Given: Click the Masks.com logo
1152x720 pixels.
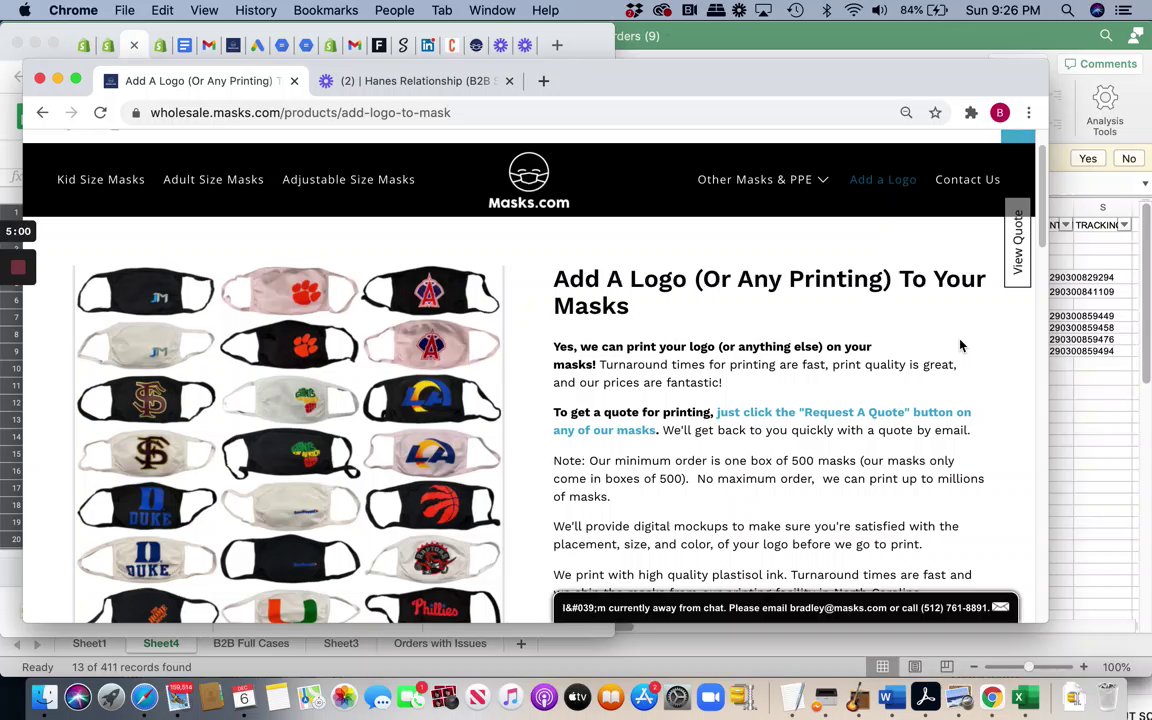Looking at the screenshot, I should 529,180.
